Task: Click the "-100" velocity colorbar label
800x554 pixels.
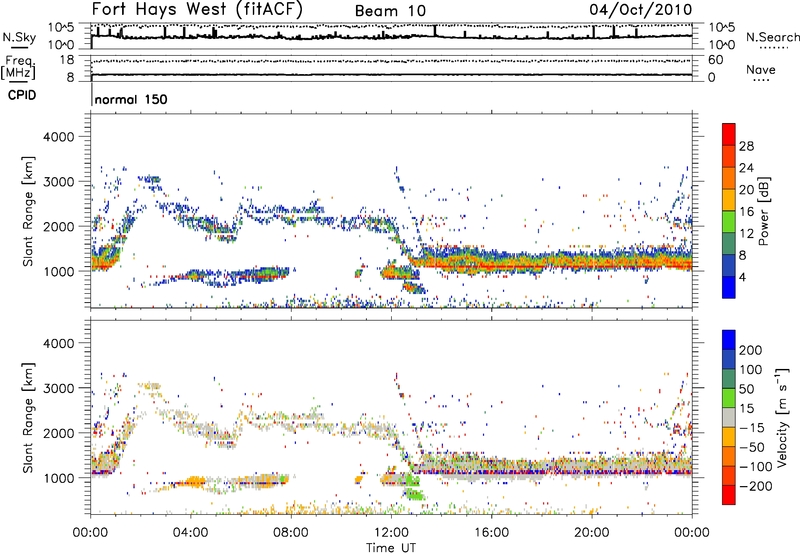Action: 756,466
